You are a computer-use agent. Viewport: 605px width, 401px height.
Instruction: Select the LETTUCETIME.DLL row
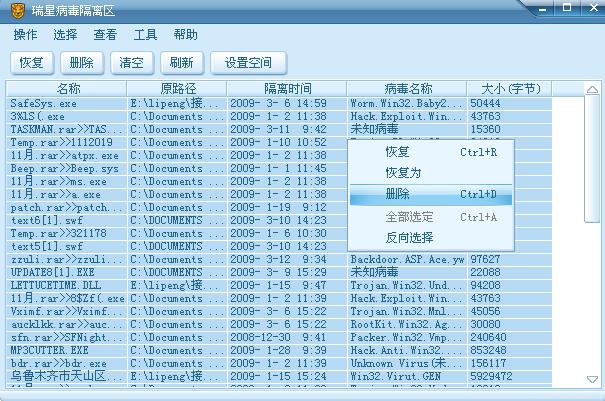point(279,285)
